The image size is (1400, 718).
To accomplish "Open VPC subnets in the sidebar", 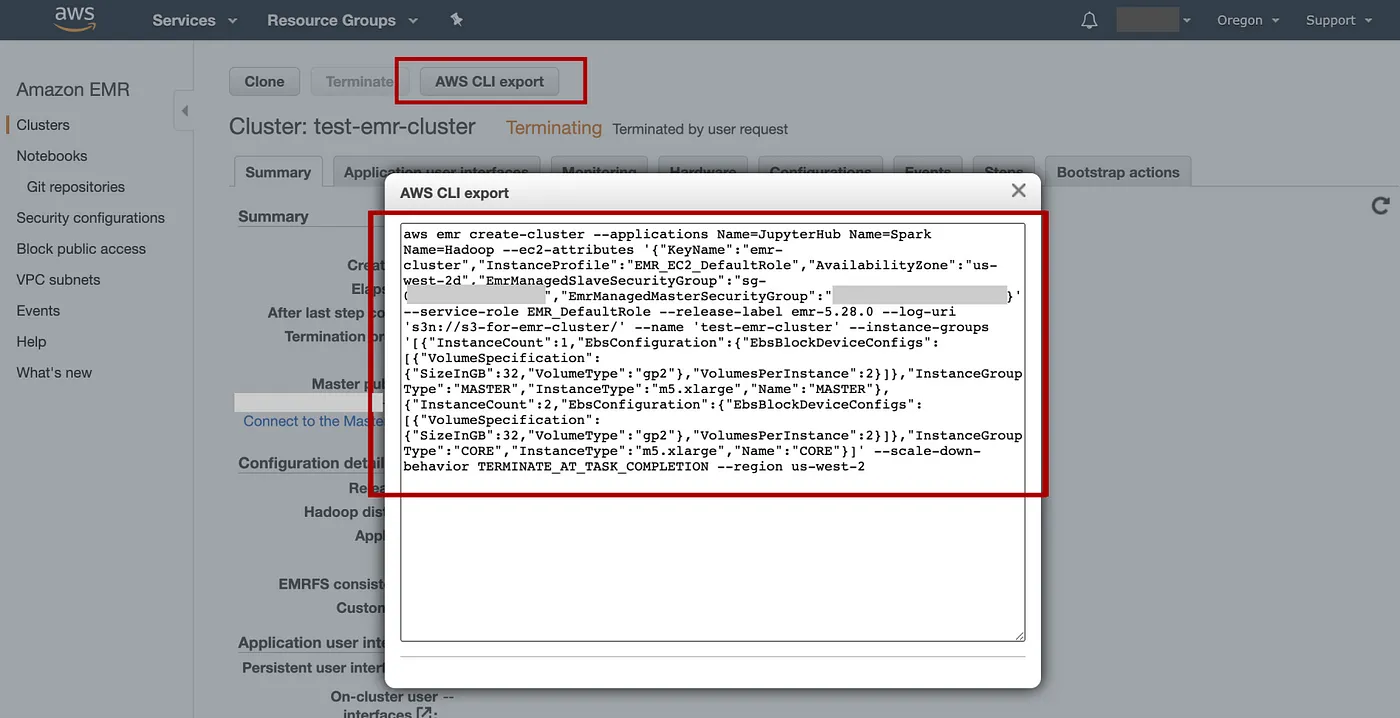I will [x=58, y=280].
